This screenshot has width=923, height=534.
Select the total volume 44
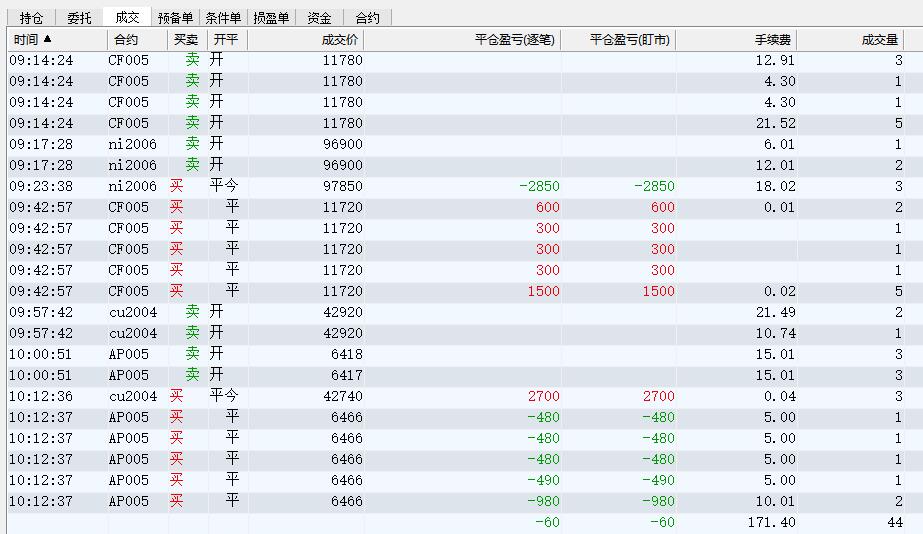[x=895, y=522]
